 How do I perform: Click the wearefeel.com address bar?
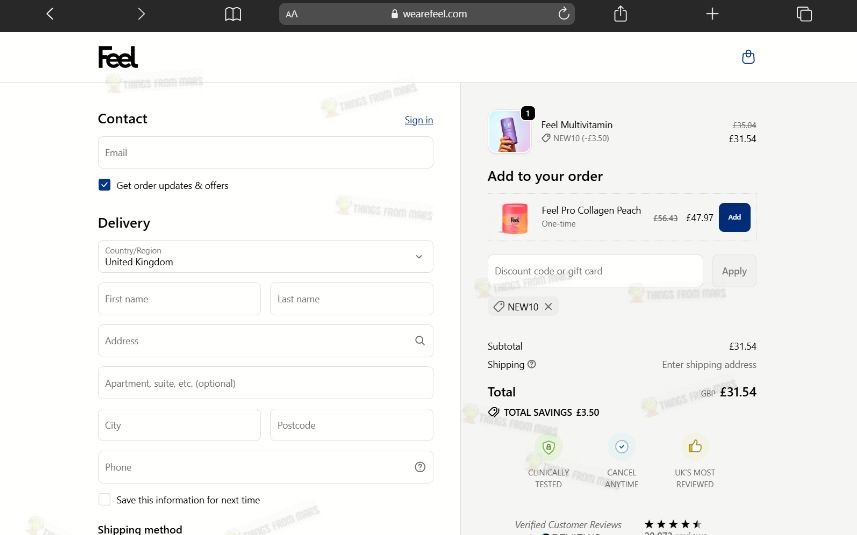tap(427, 14)
